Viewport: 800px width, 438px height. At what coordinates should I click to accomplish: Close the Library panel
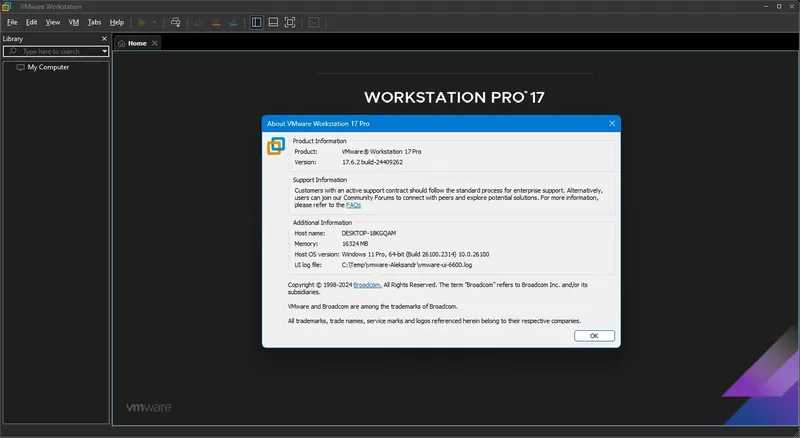point(105,39)
